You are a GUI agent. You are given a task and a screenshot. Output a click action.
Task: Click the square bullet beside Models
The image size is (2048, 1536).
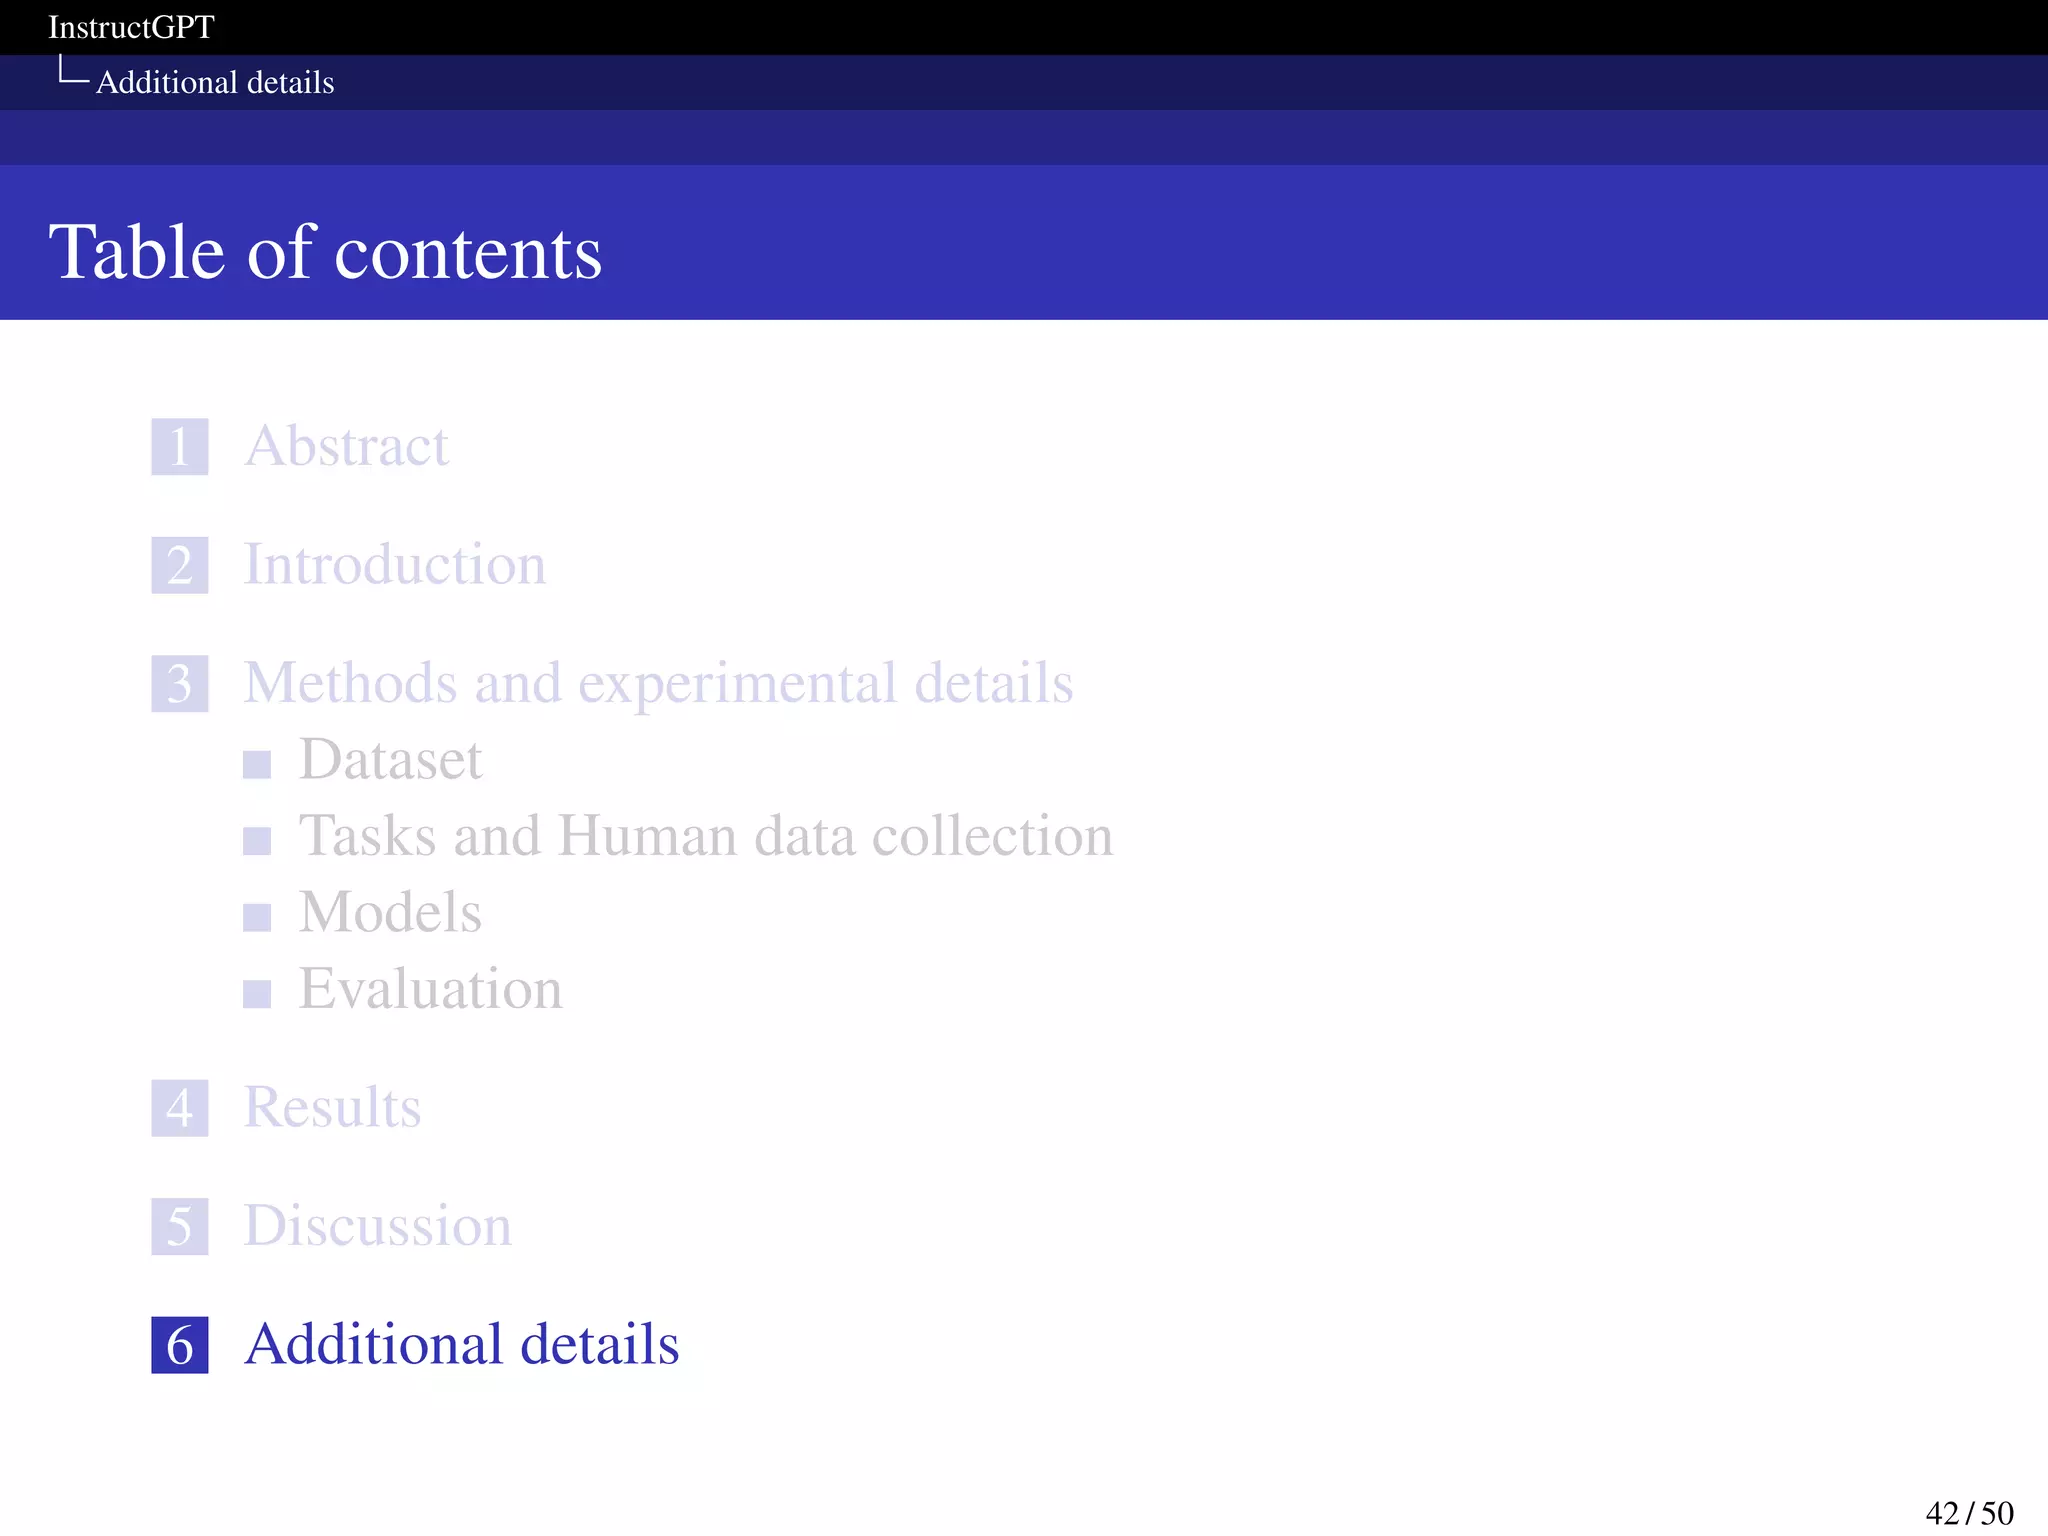coord(257,918)
